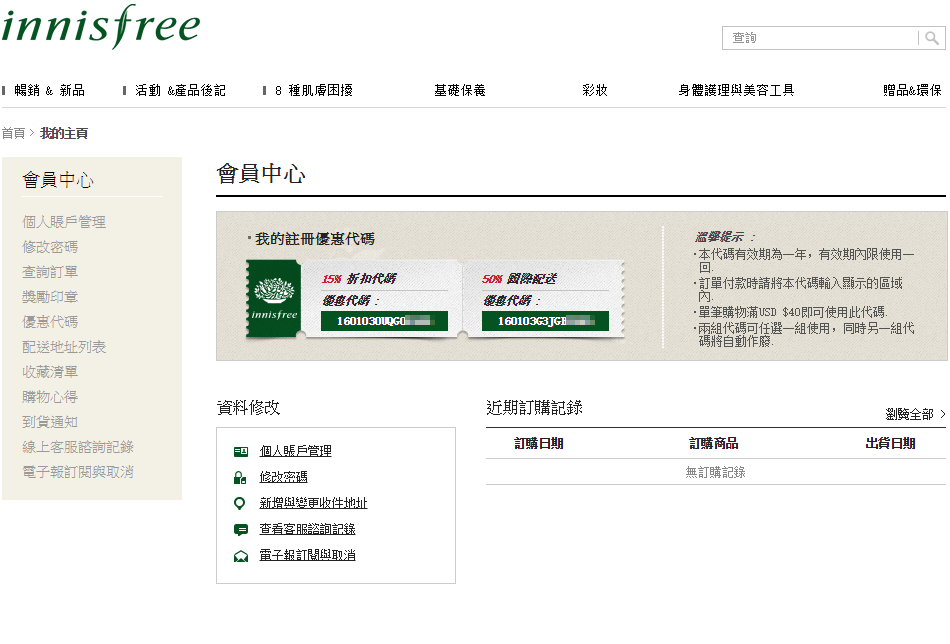Open 收藏清單 in the sidebar
The image size is (950, 644).
[50, 372]
